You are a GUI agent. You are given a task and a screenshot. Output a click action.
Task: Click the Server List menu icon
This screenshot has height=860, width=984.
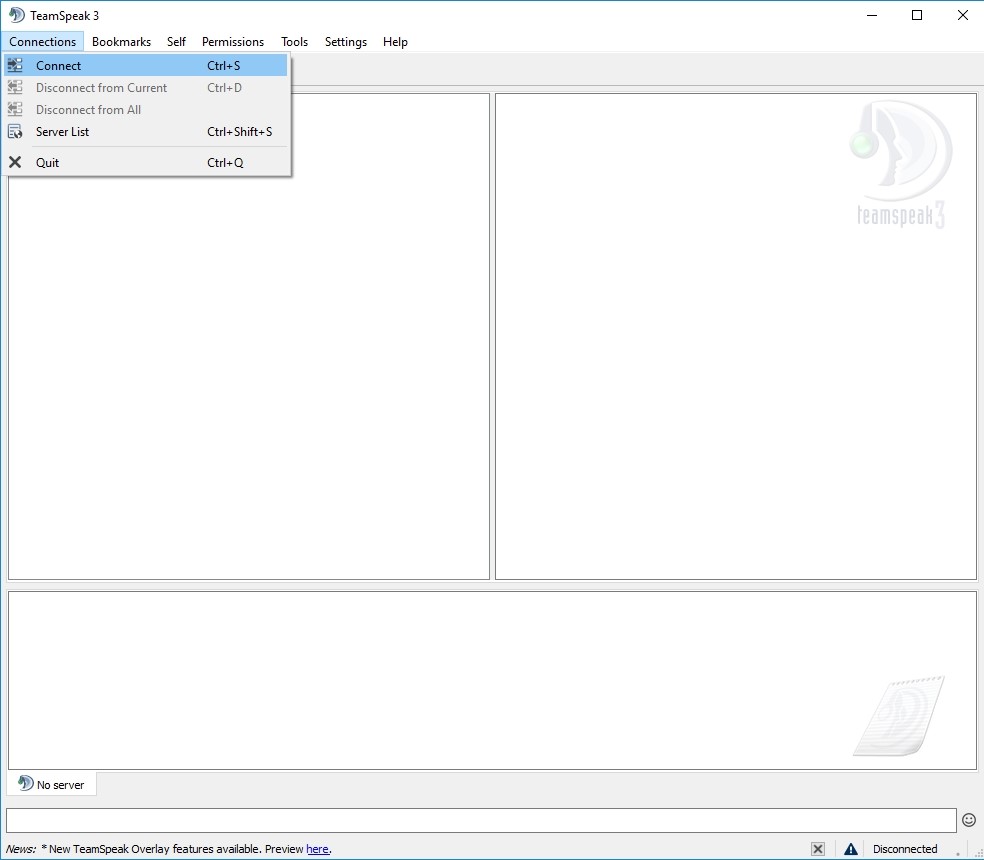point(15,132)
